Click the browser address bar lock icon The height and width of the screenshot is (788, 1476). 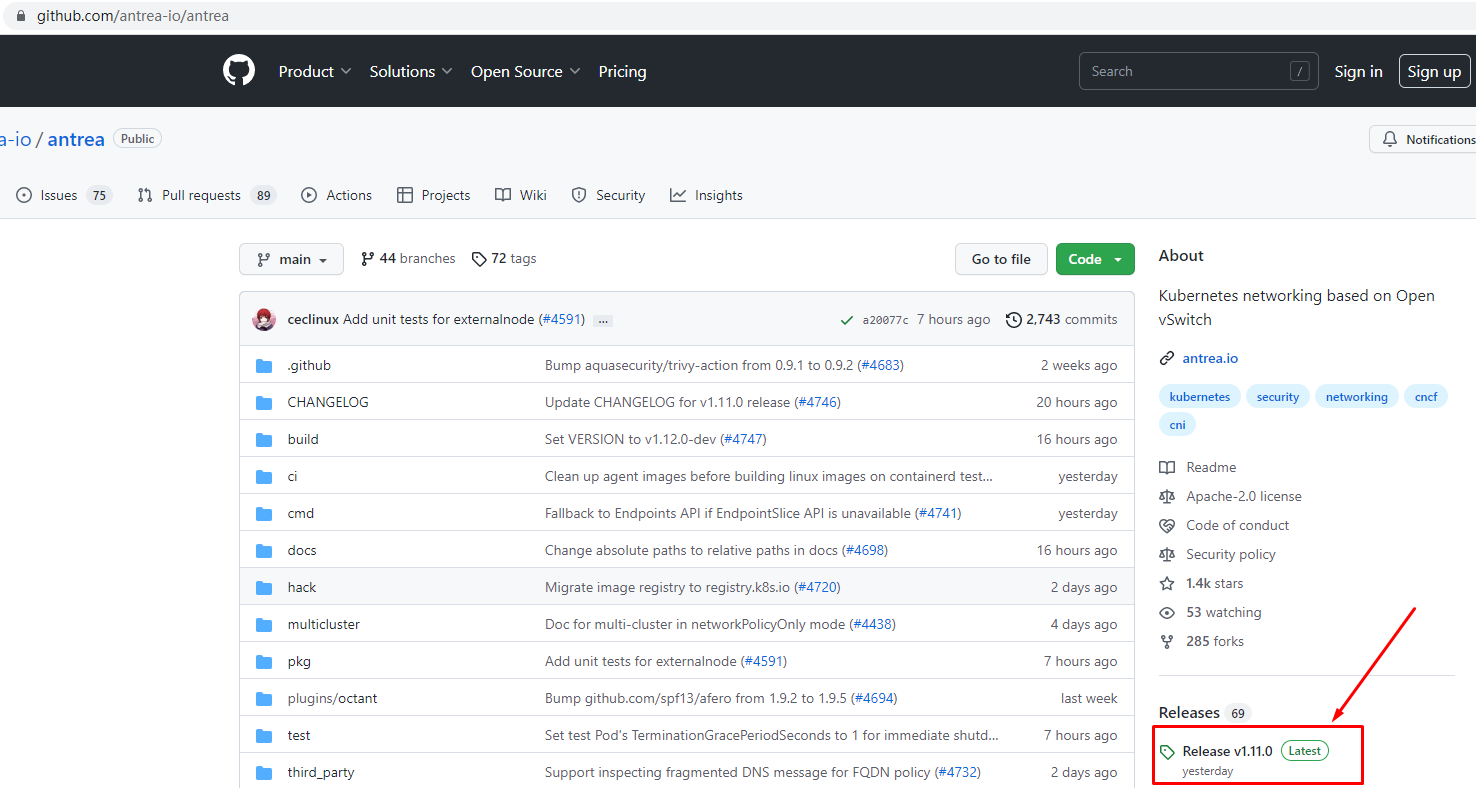tap(20, 16)
